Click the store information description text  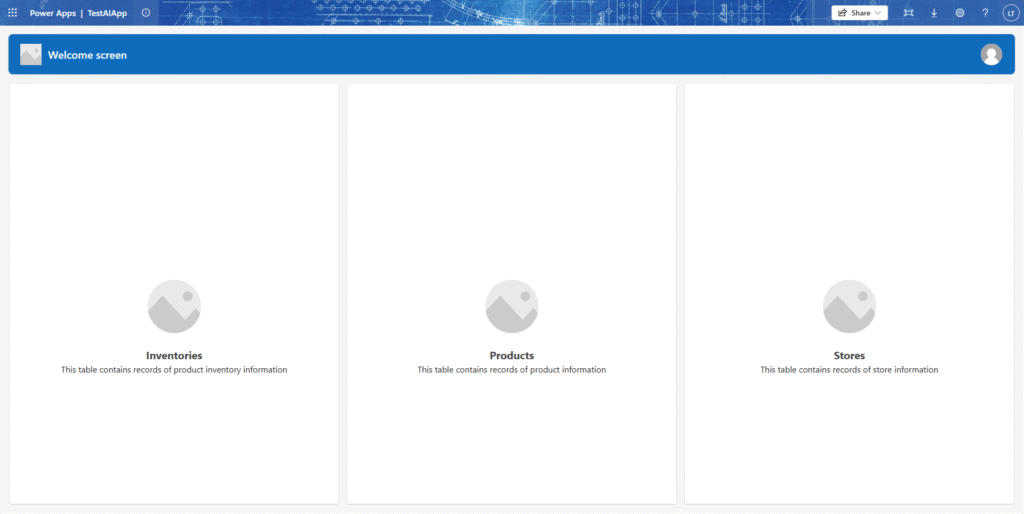[x=849, y=370]
